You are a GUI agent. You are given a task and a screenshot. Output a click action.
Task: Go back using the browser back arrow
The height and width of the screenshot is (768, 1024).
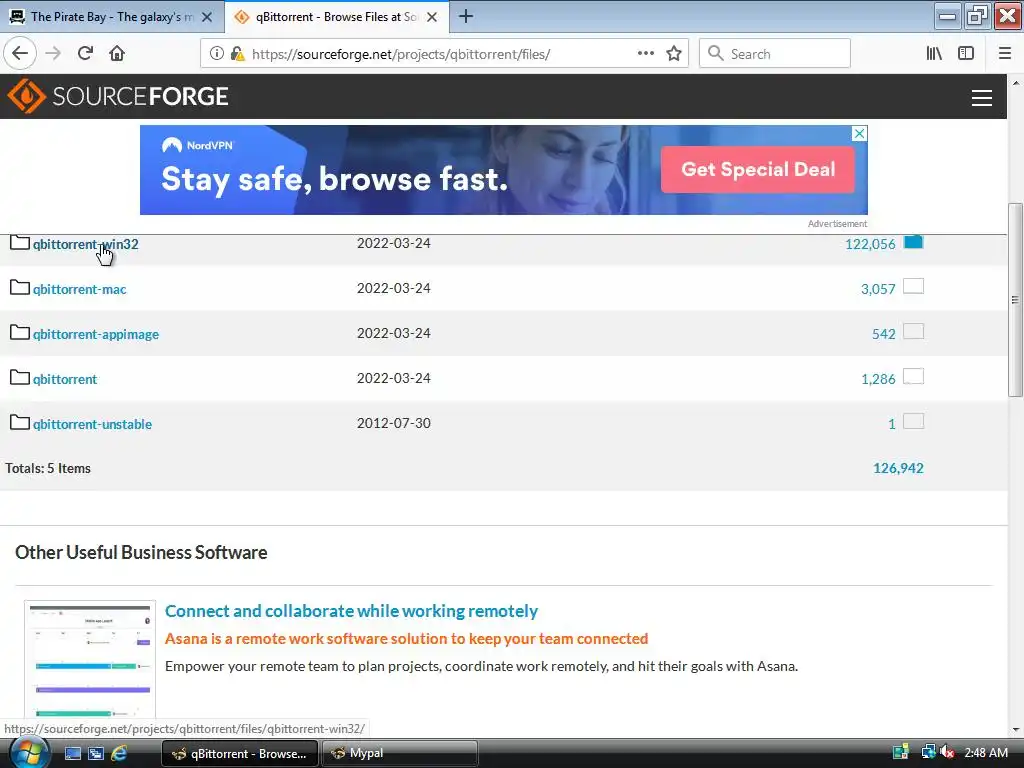click(x=20, y=54)
